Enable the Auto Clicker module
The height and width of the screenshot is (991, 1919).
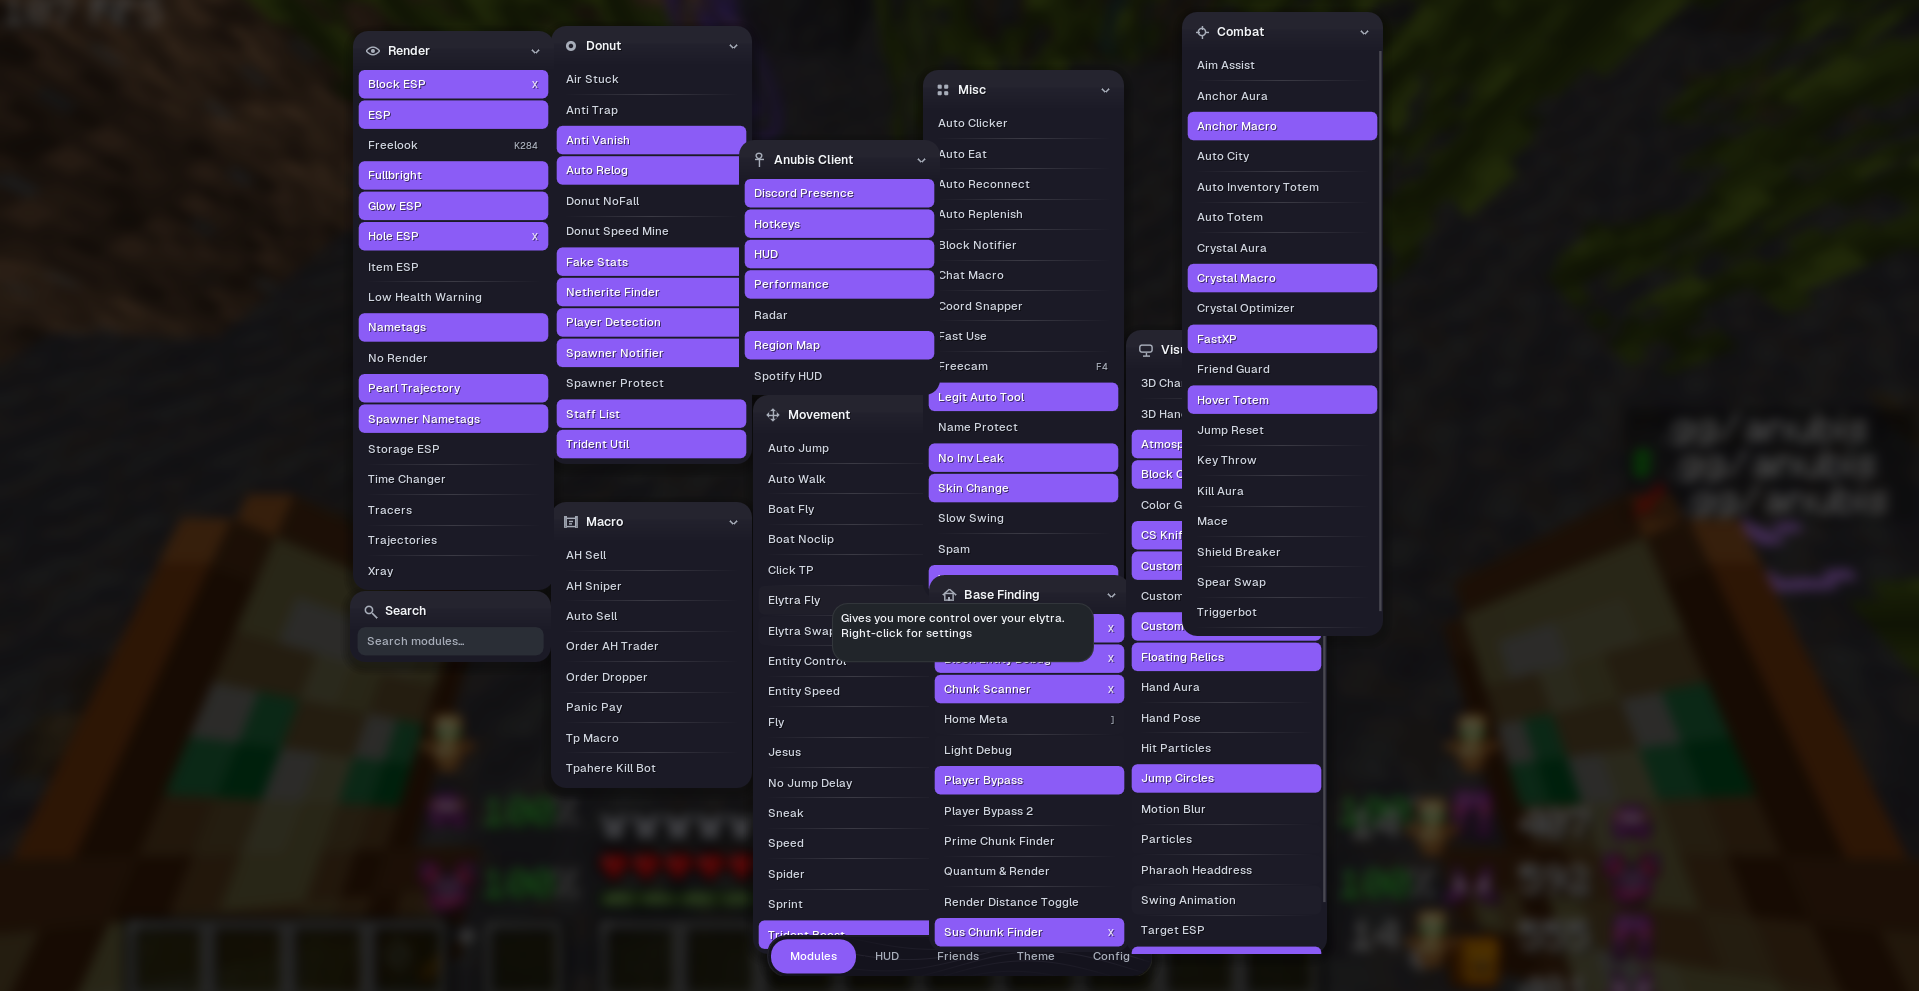(1023, 123)
